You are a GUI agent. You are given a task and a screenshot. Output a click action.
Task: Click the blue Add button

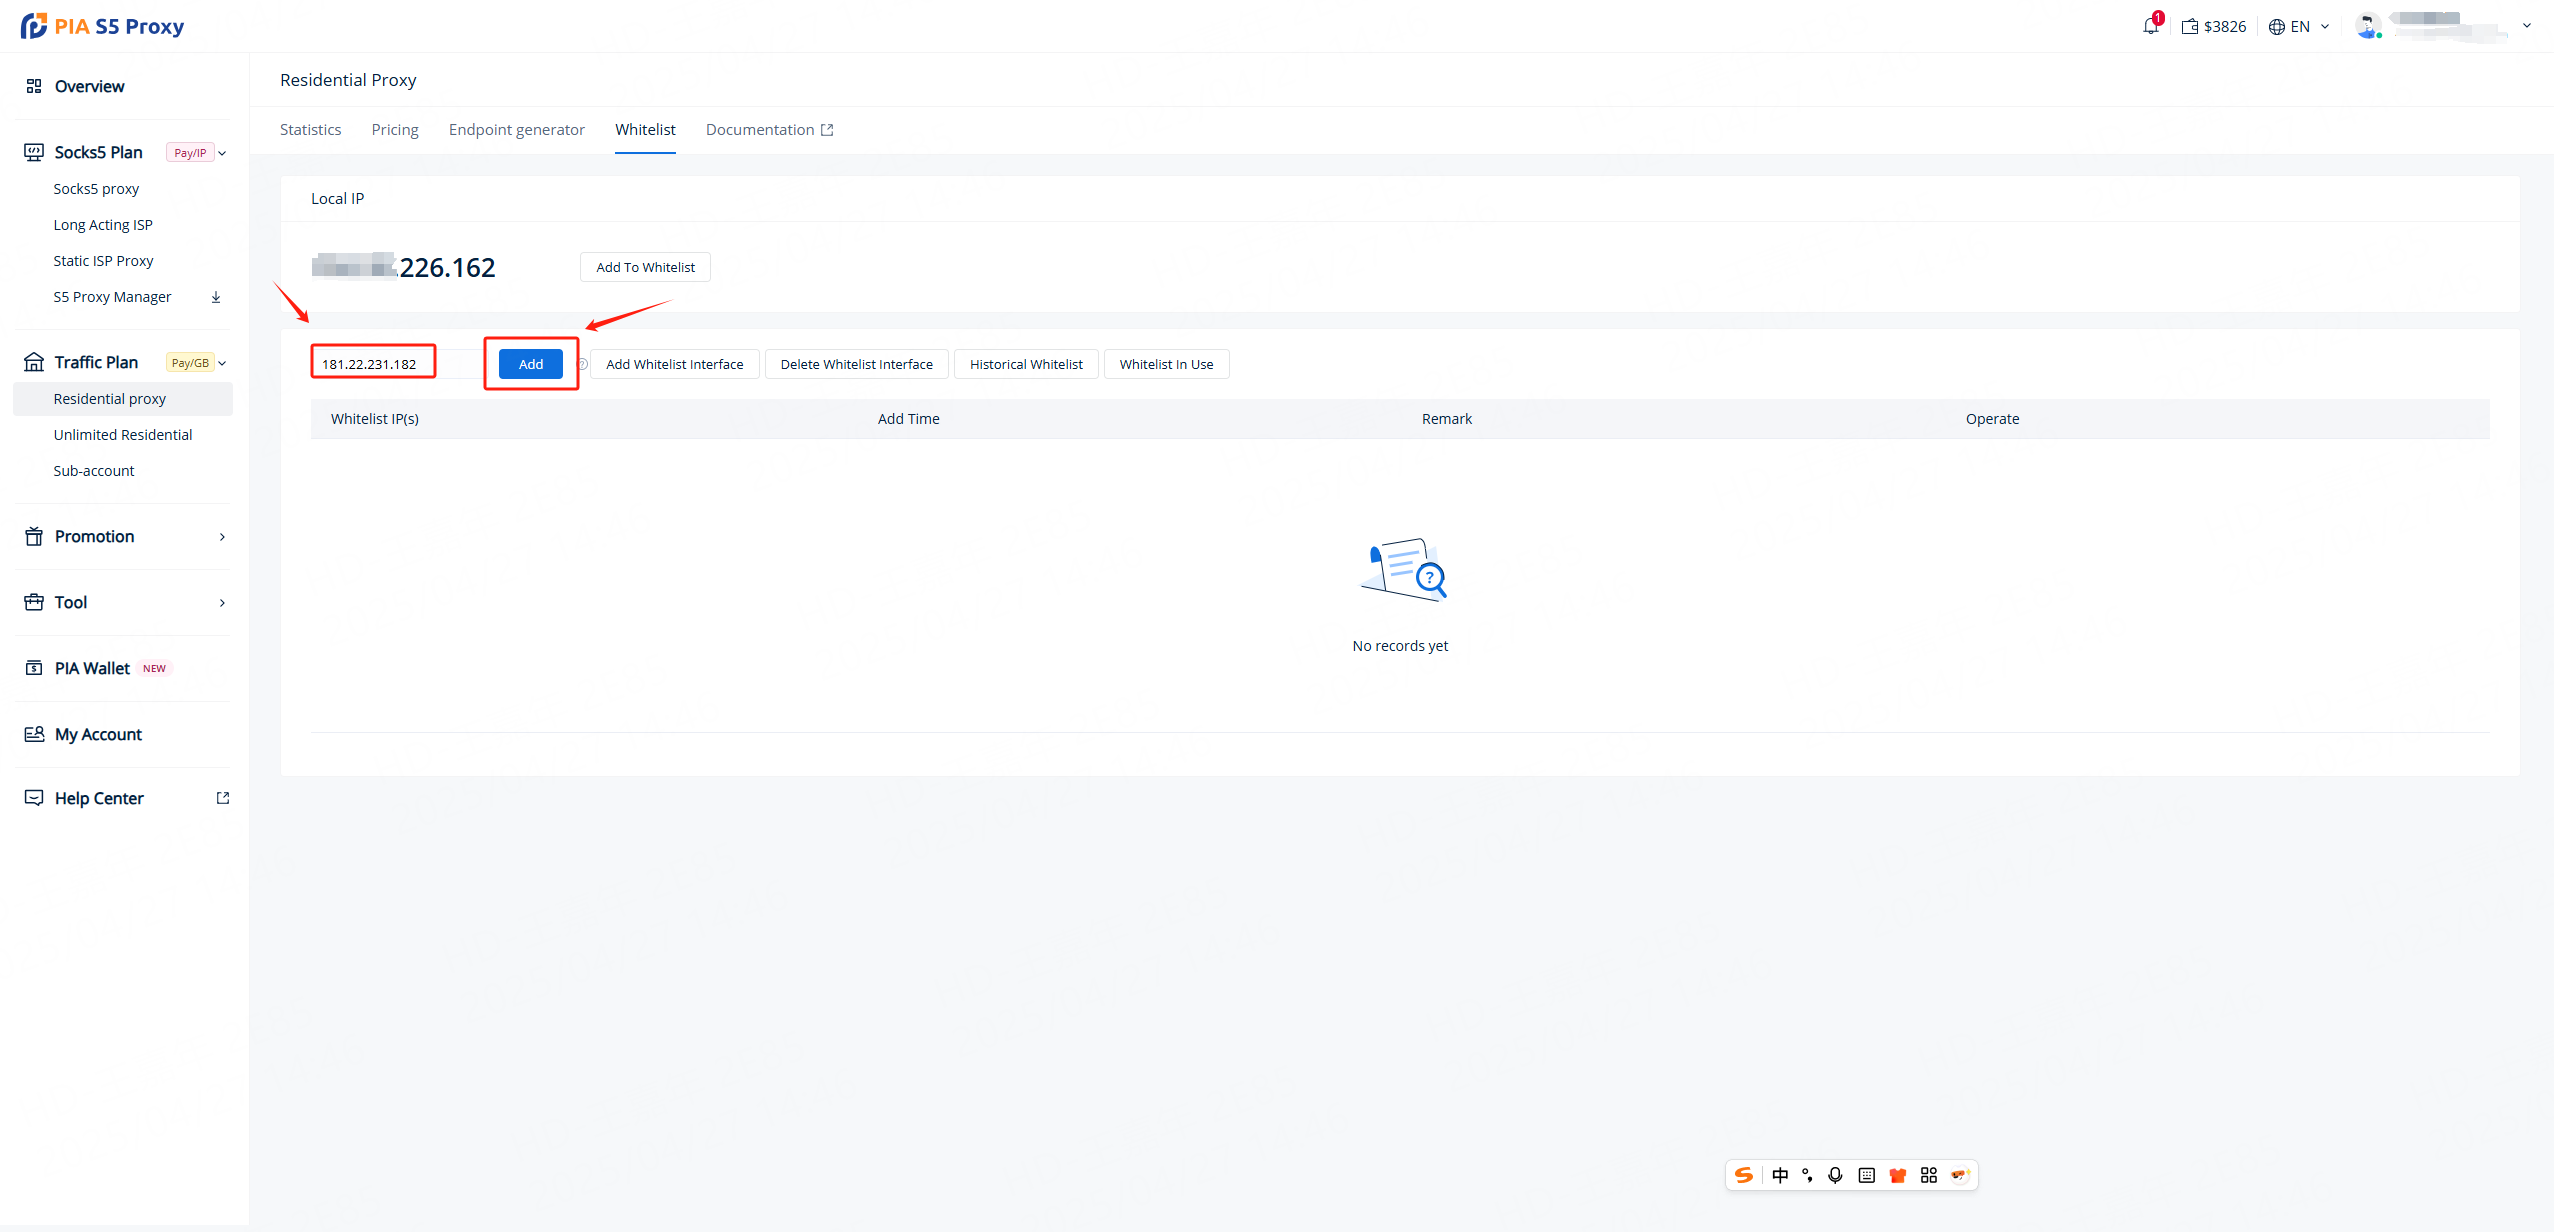[531, 364]
